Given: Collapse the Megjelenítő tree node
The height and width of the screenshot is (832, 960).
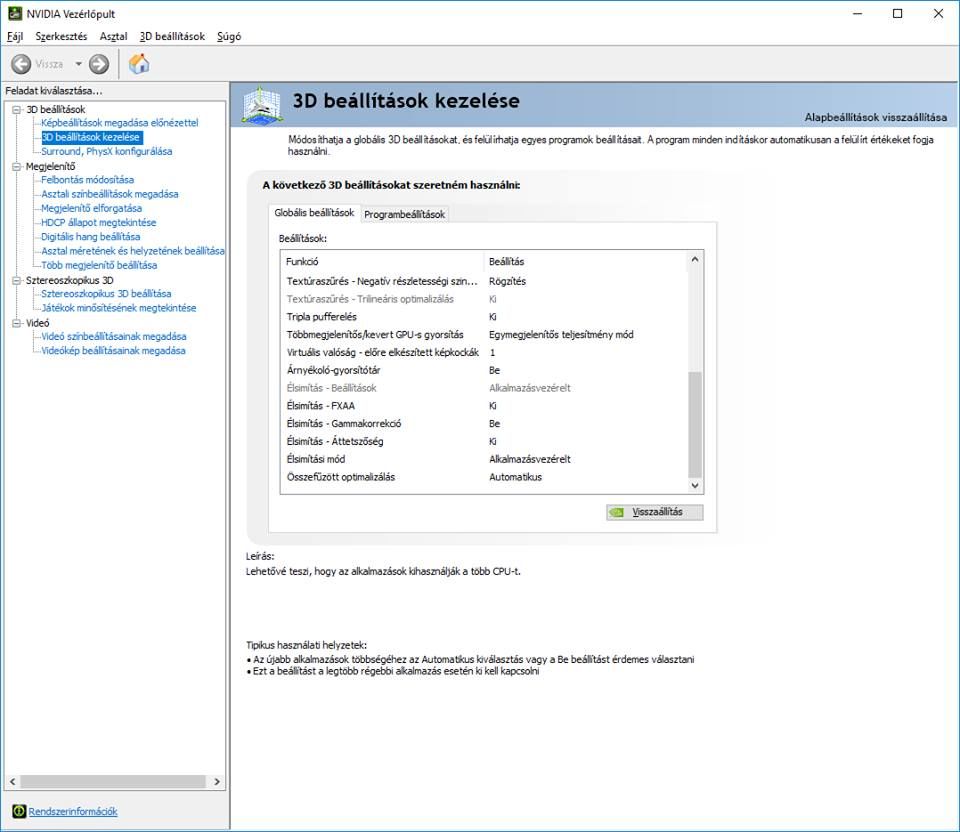Looking at the screenshot, I should tap(17, 167).
